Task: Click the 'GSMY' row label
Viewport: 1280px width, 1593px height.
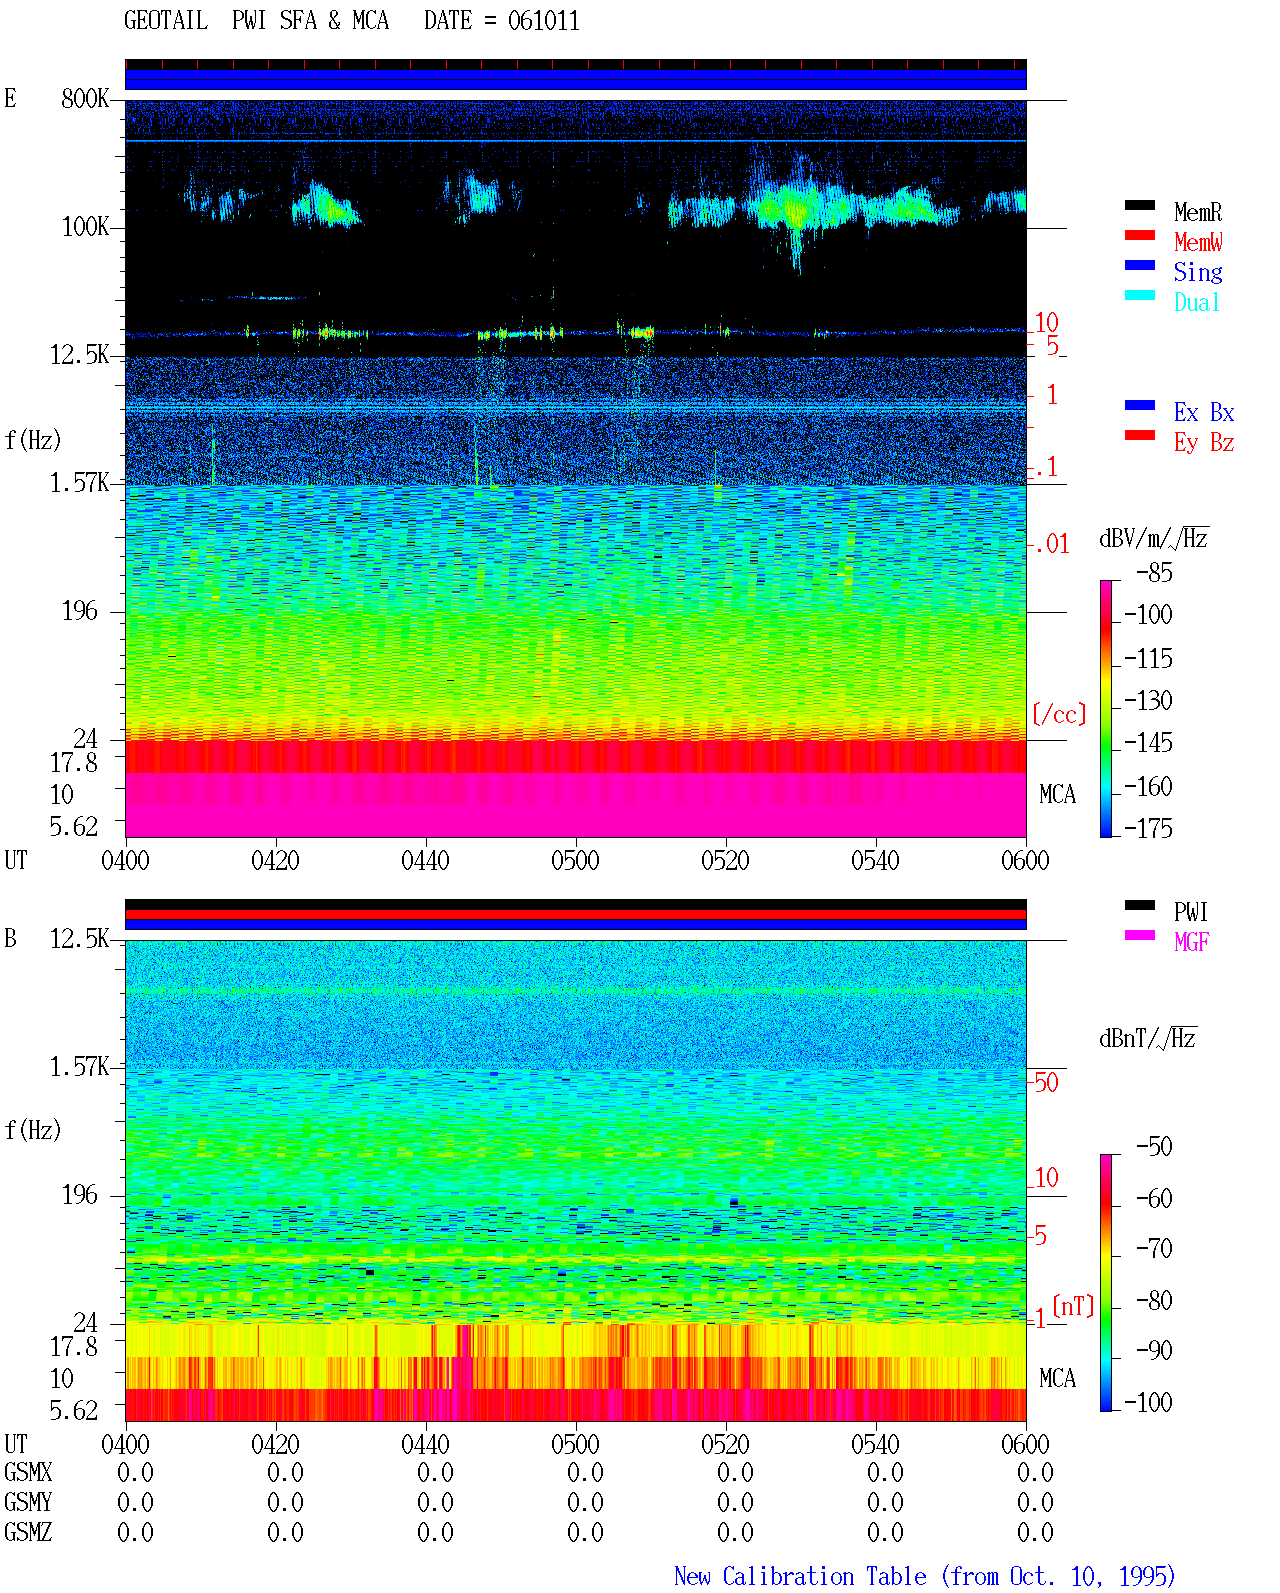Action: pyautogui.click(x=28, y=1502)
